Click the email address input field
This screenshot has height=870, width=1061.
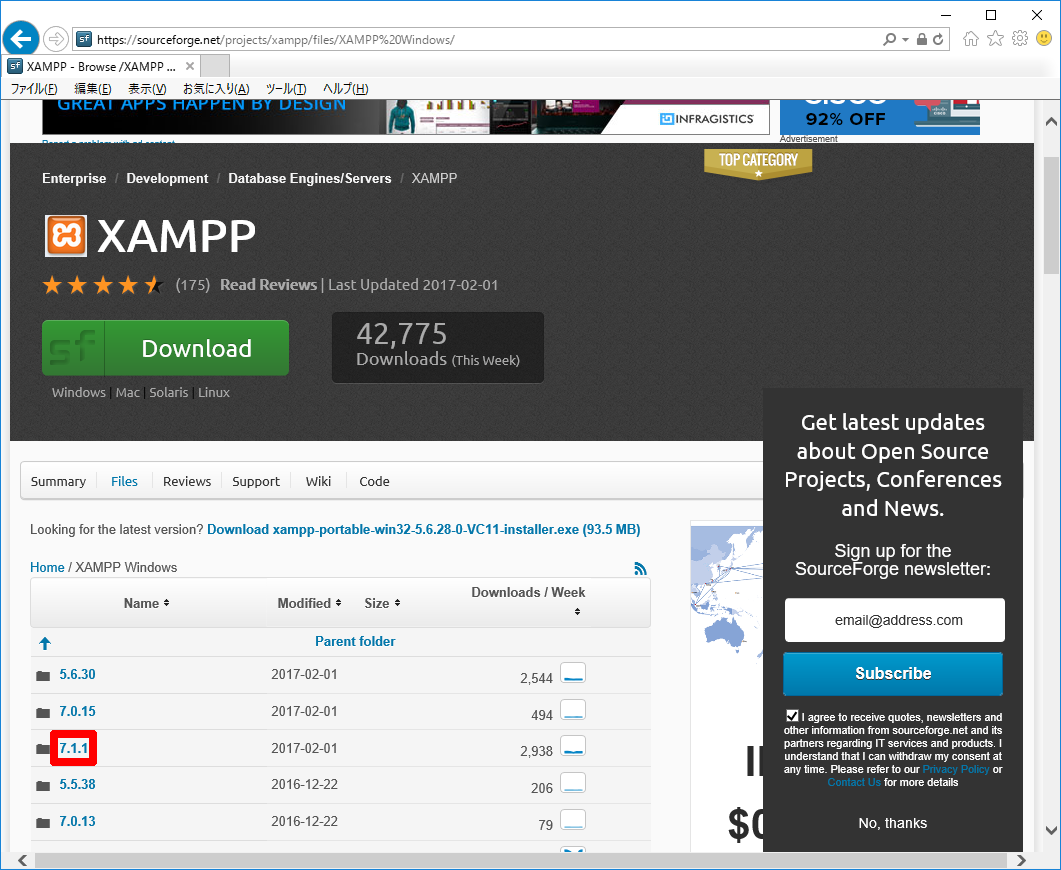point(894,620)
